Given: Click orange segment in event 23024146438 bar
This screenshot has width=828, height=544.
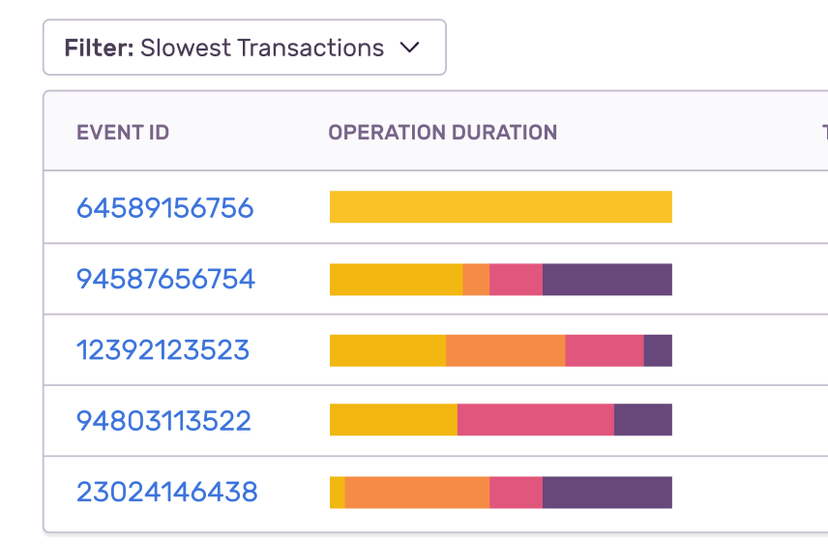Looking at the screenshot, I should 417,492.
